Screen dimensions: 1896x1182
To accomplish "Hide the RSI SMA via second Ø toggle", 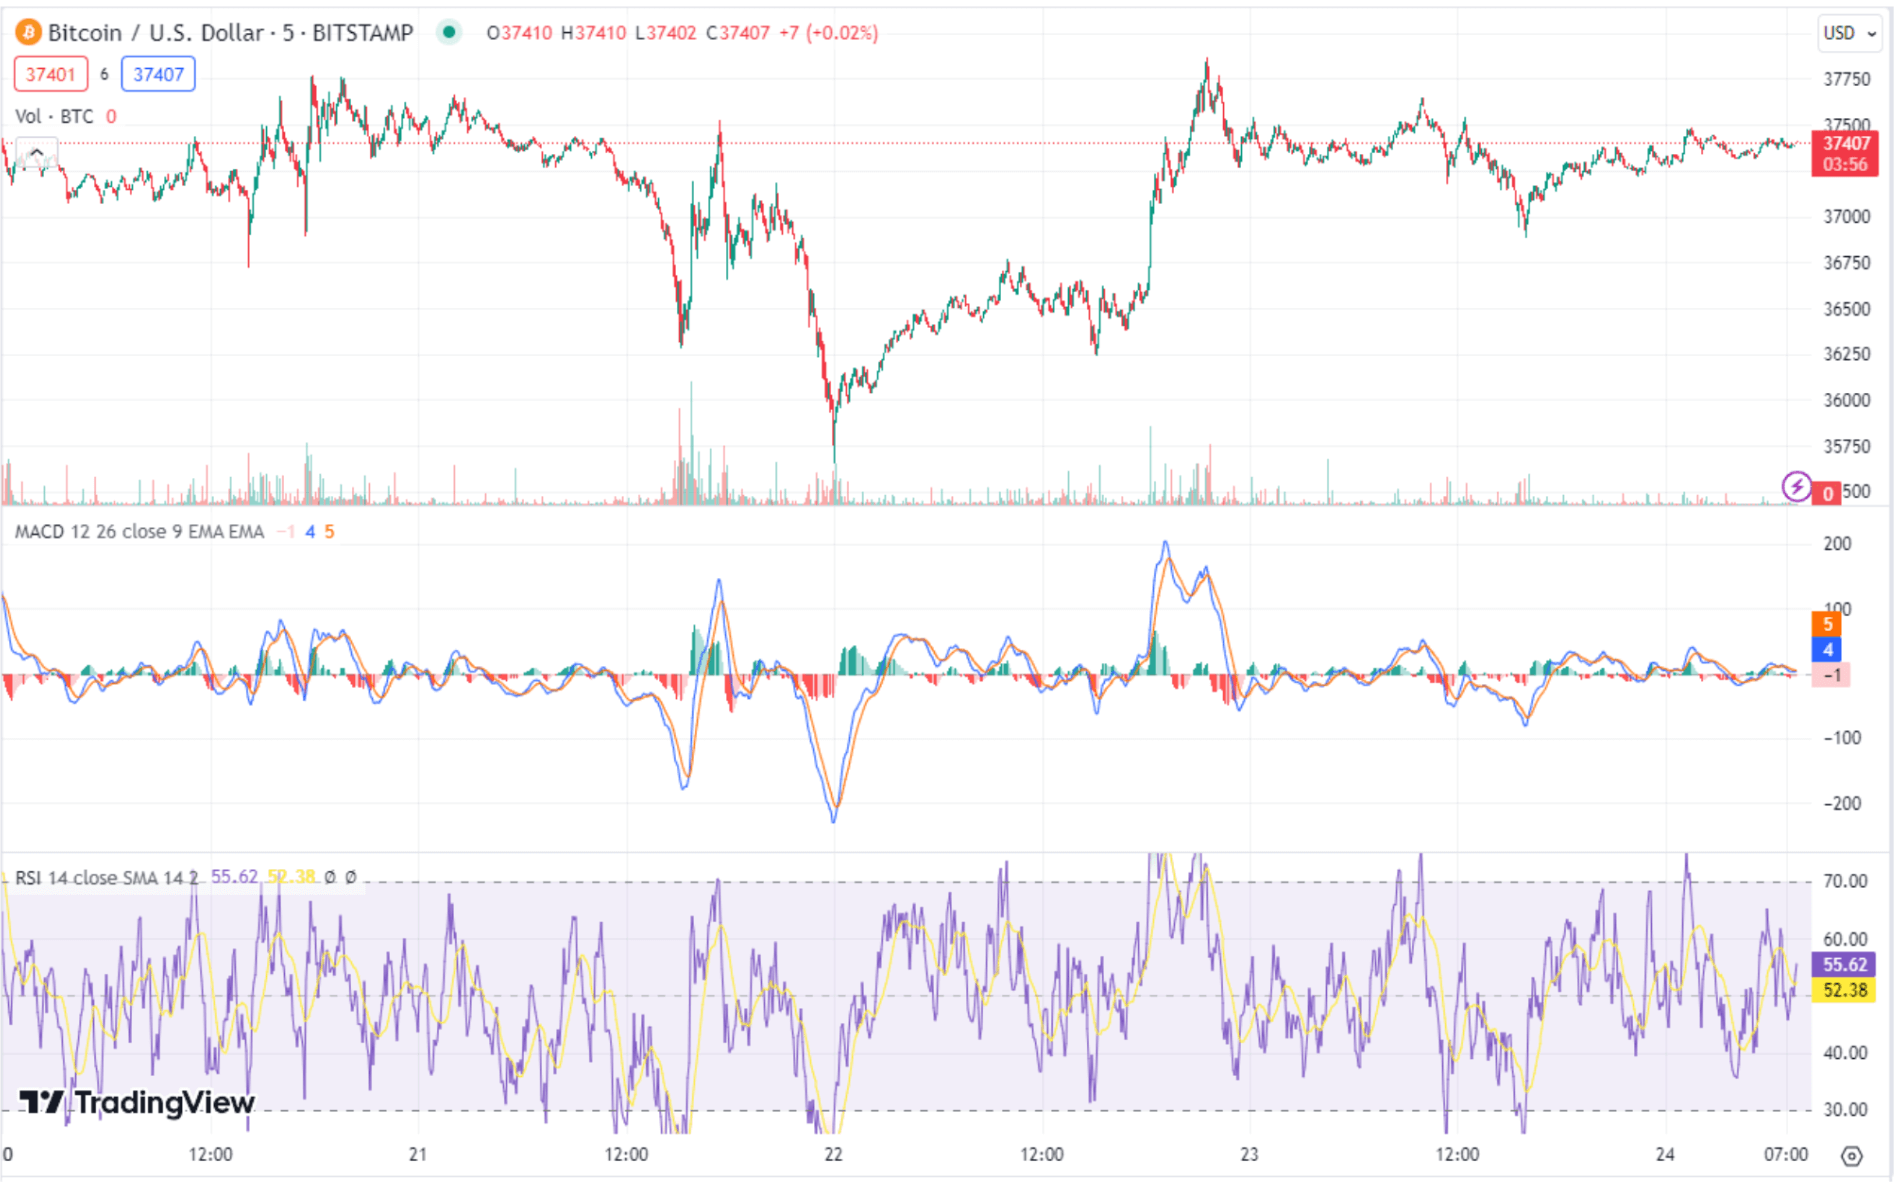I will tap(352, 875).
